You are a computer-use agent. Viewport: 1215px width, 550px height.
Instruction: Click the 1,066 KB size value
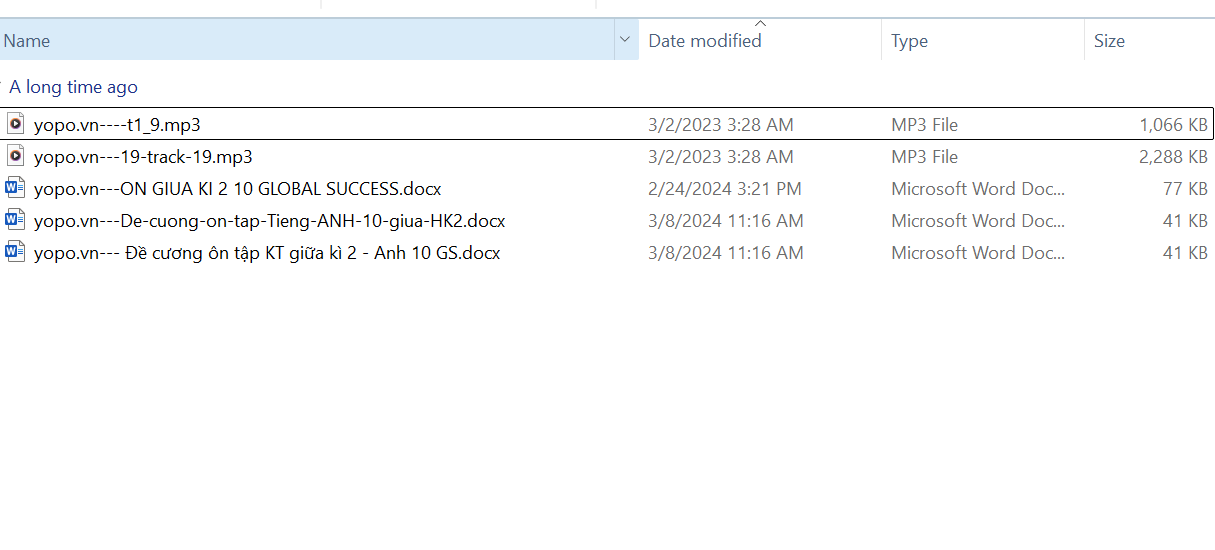click(1173, 125)
